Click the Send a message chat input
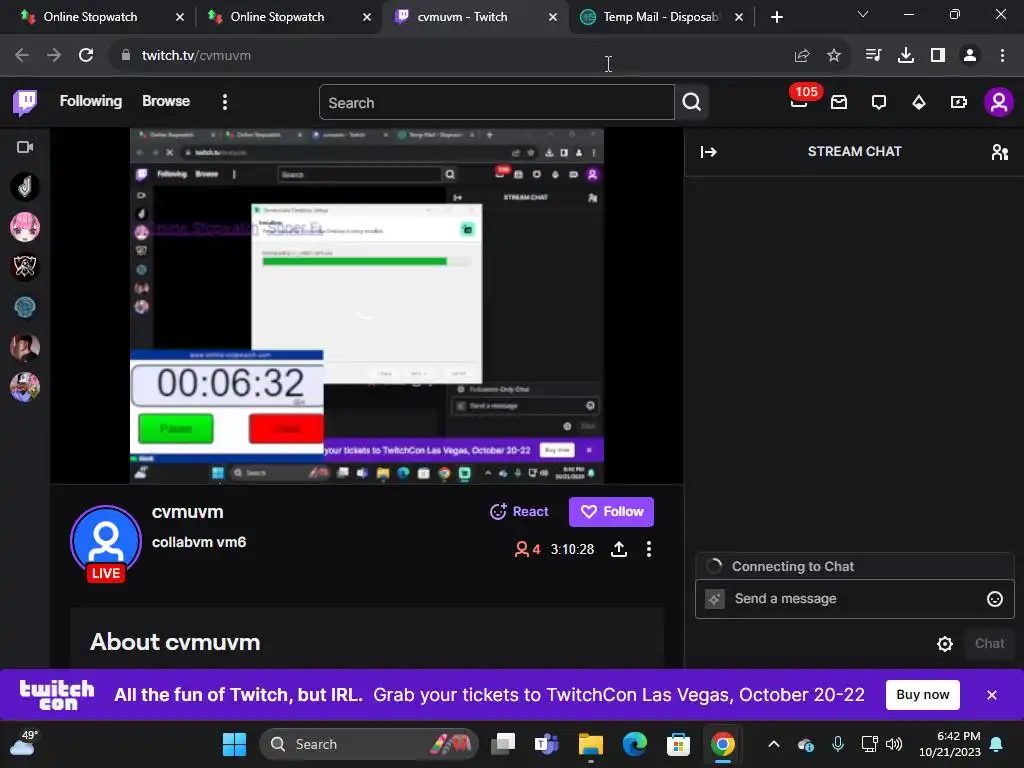Screen dimensions: 1024x768 pos(854,599)
